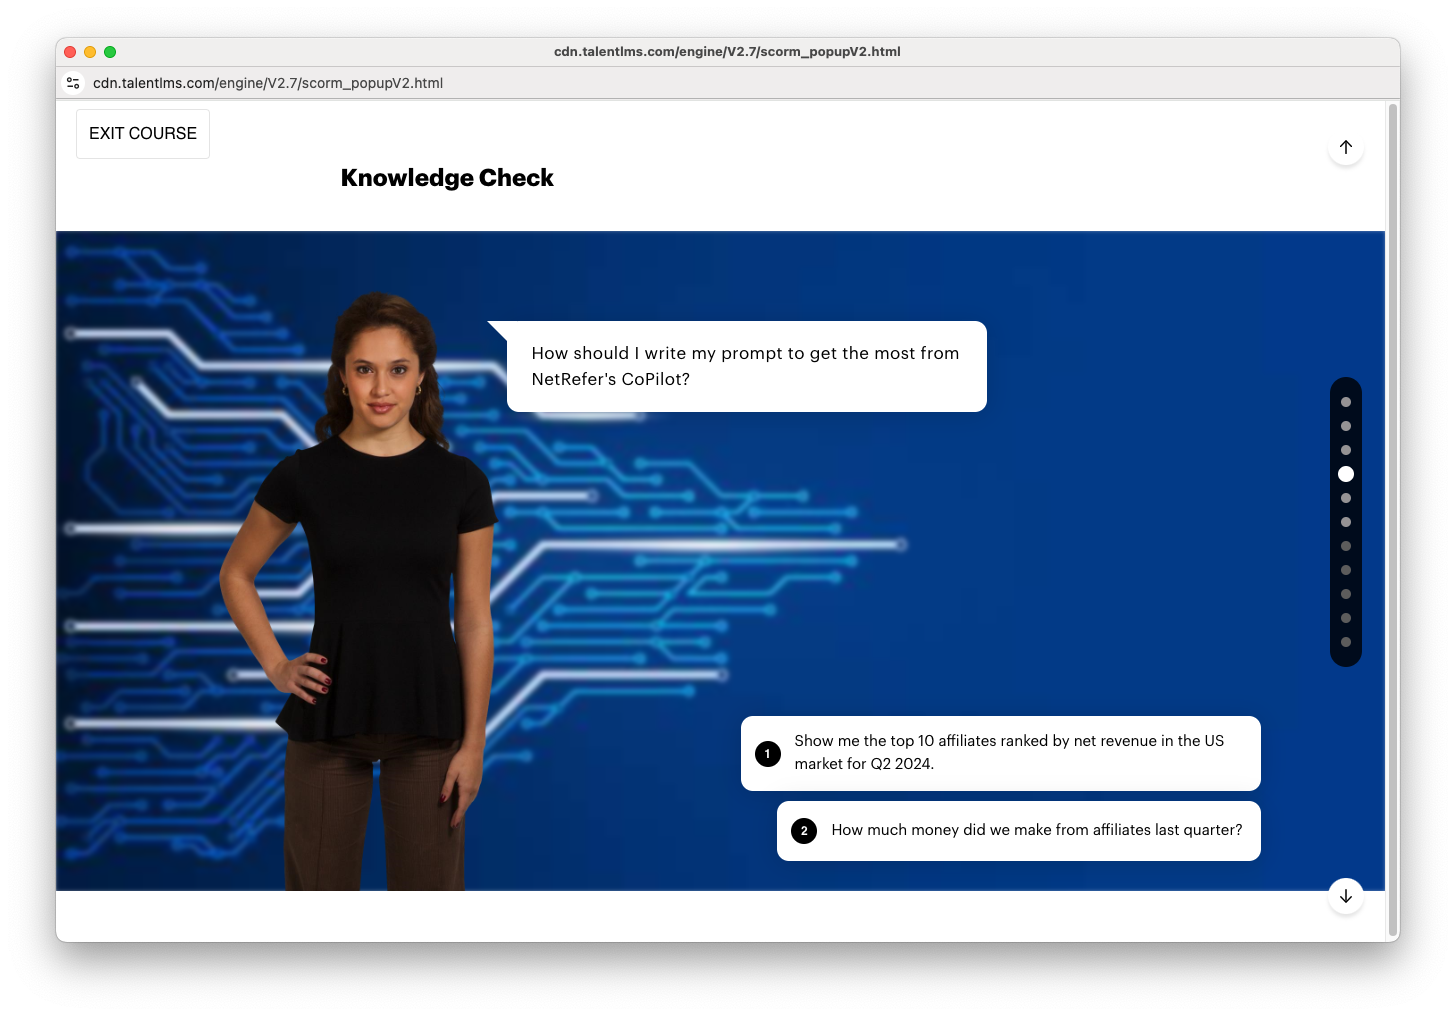Jump to last navigation dot
The image size is (1456, 1016).
[x=1346, y=642]
